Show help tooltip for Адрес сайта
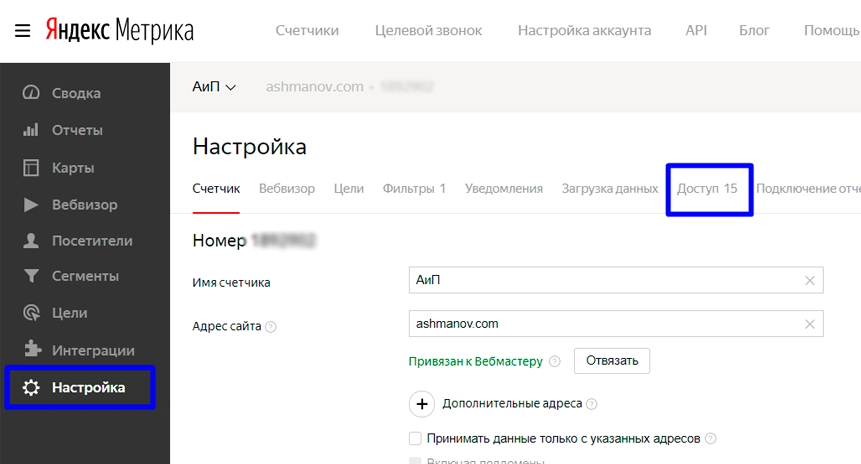This screenshot has width=861, height=464. [x=271, y=327]
